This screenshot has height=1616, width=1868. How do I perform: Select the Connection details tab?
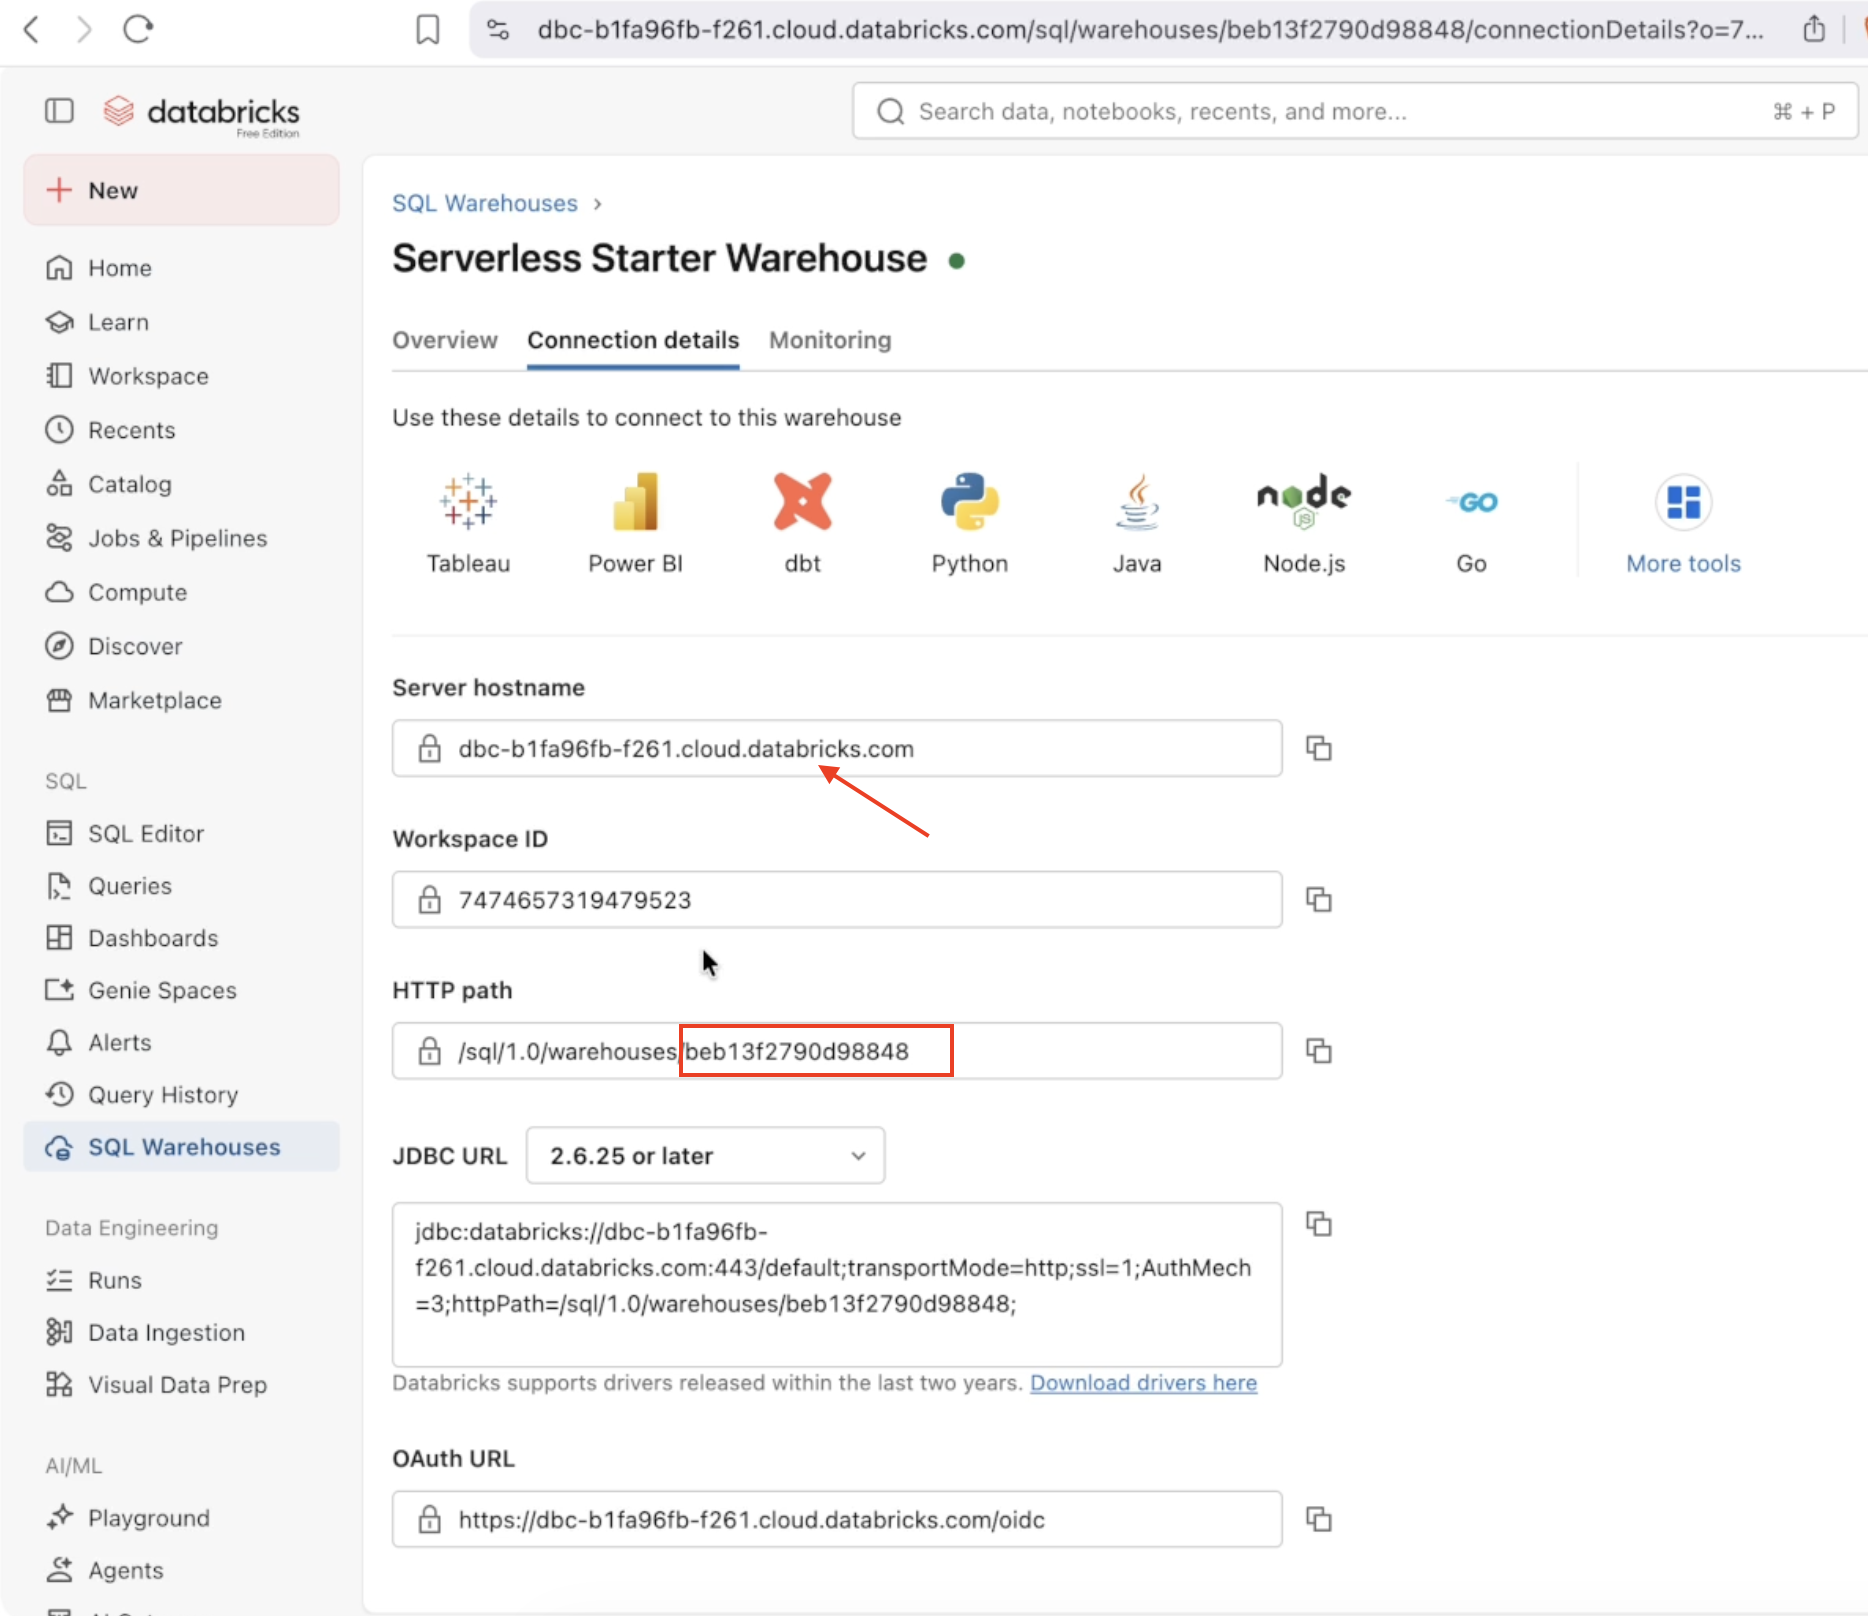click(x=633, y=340)
